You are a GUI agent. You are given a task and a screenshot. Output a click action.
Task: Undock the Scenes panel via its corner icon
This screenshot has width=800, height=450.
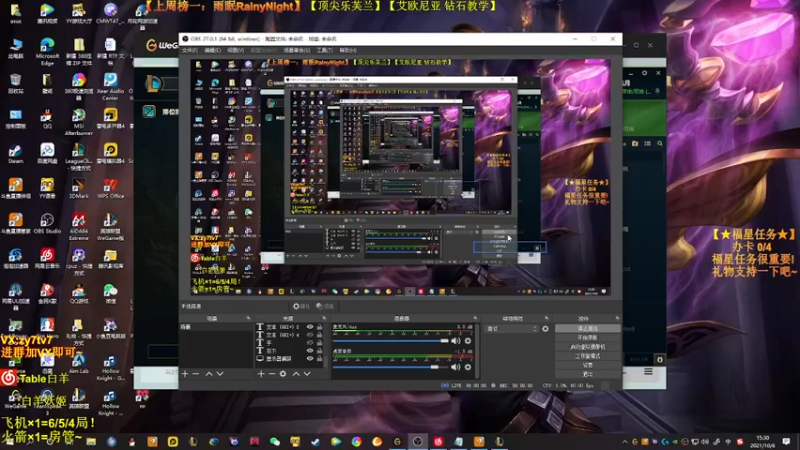tap(248, 318)
